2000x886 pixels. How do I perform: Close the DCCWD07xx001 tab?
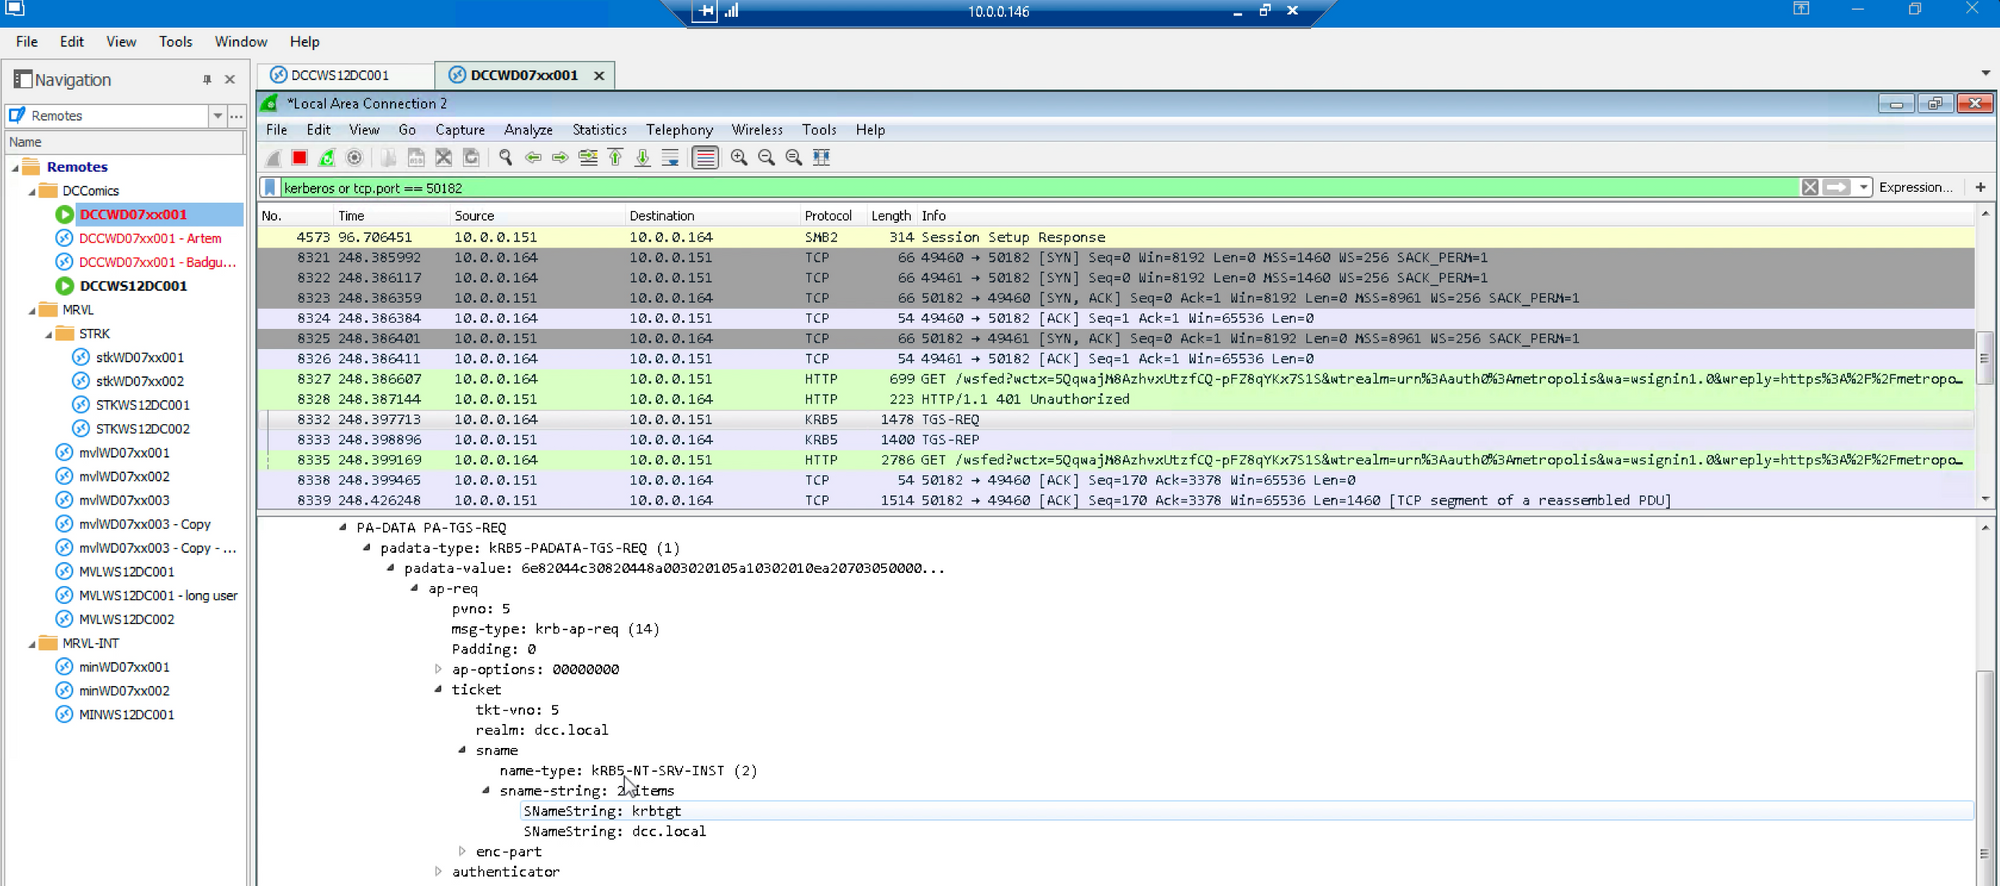pos(599,76)
